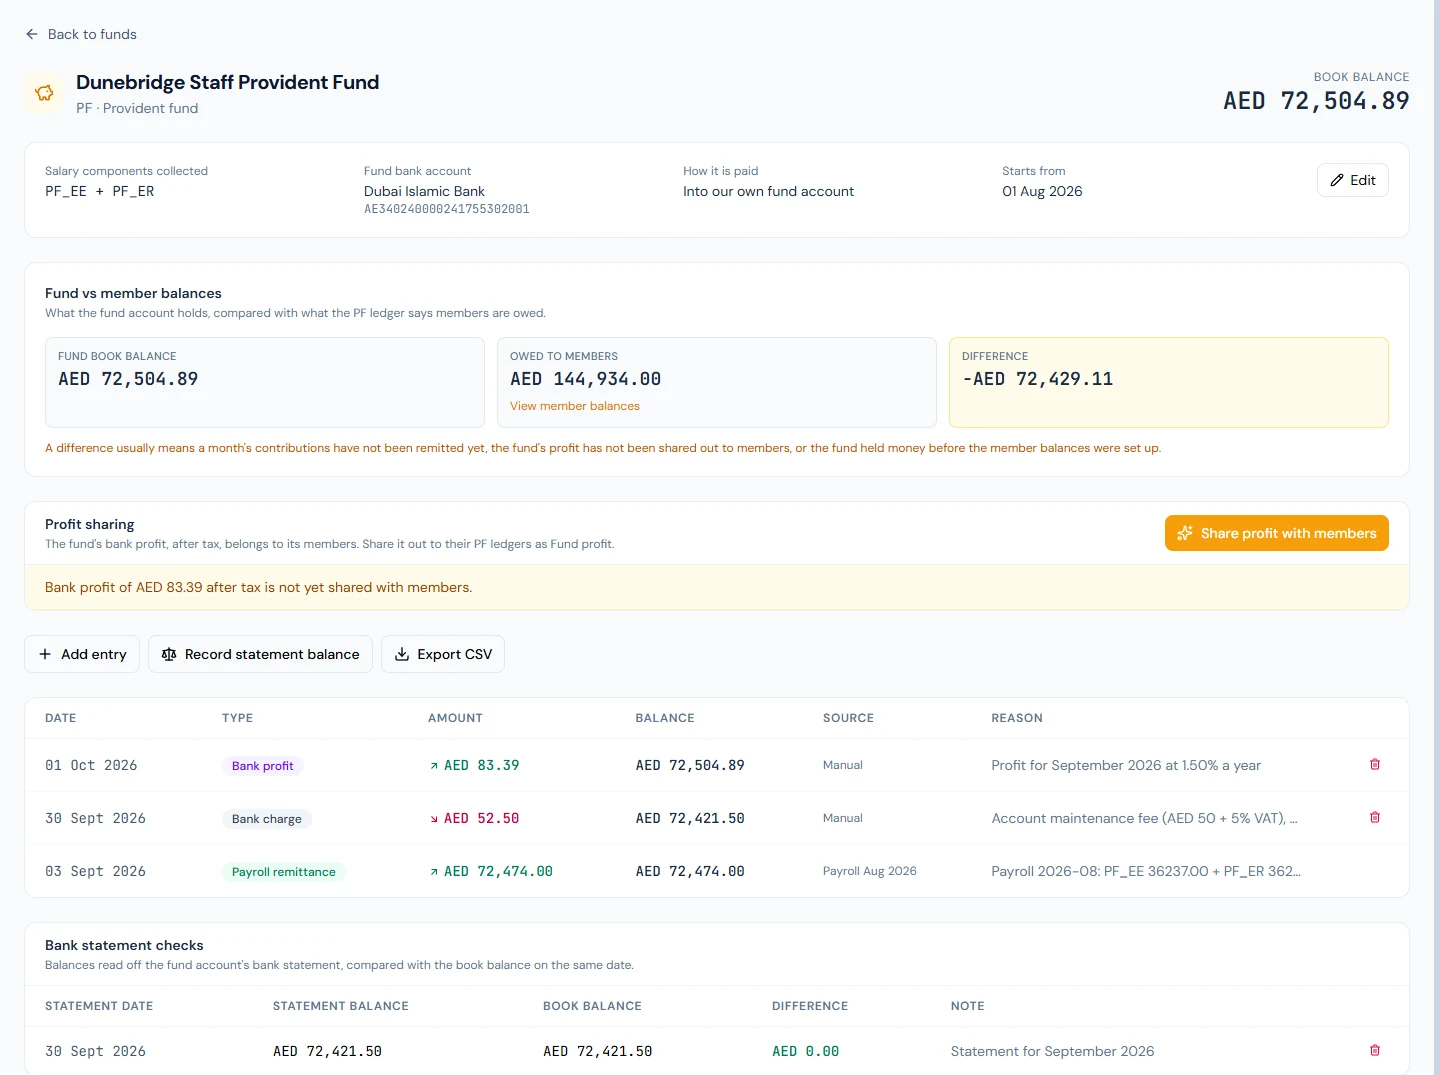This screenshot has width=1440, height=1075.
Task: Click the 01 Aug 2026 start date
Action: point(1042,191)
